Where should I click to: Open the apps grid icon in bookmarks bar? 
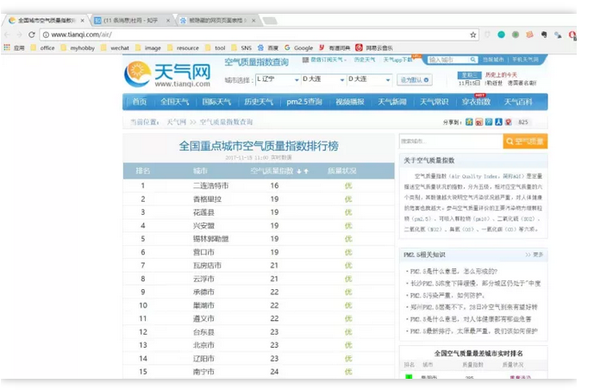pos(7,47)
